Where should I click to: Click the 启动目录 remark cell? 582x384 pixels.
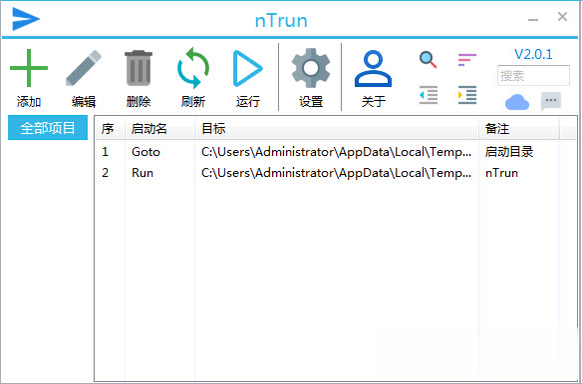509,152
